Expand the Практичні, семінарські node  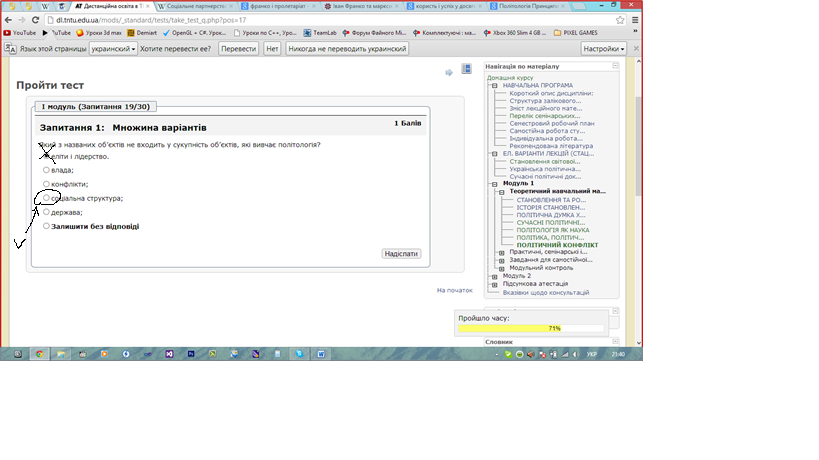click(501, 253)
